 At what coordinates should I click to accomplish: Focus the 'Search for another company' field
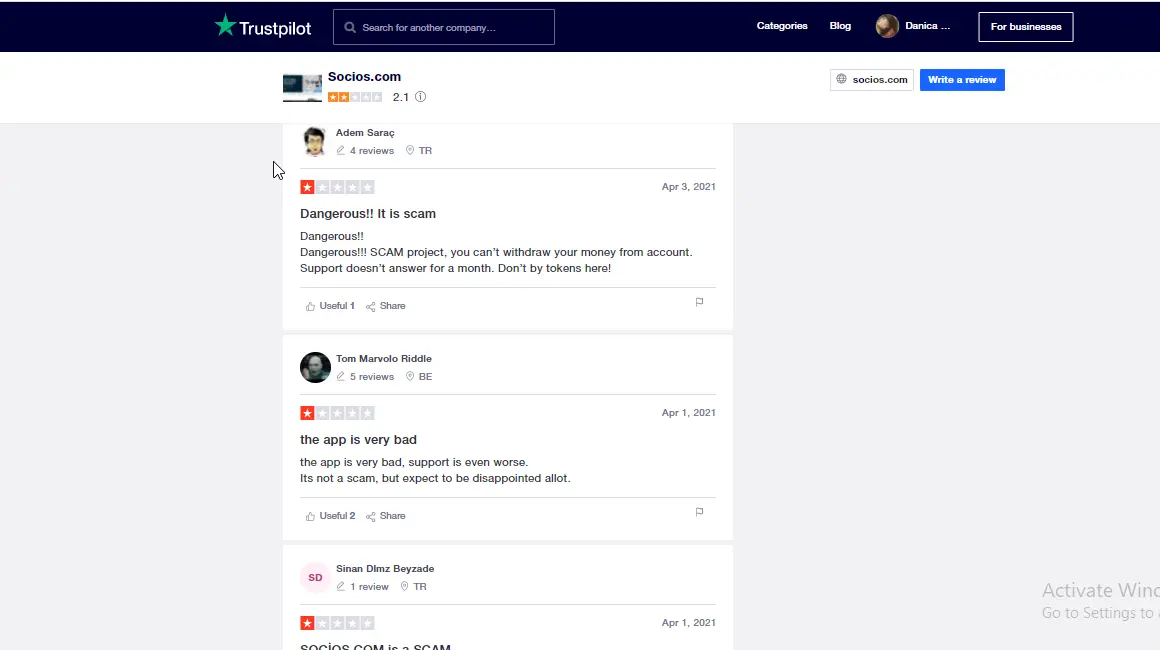point(444,27)
